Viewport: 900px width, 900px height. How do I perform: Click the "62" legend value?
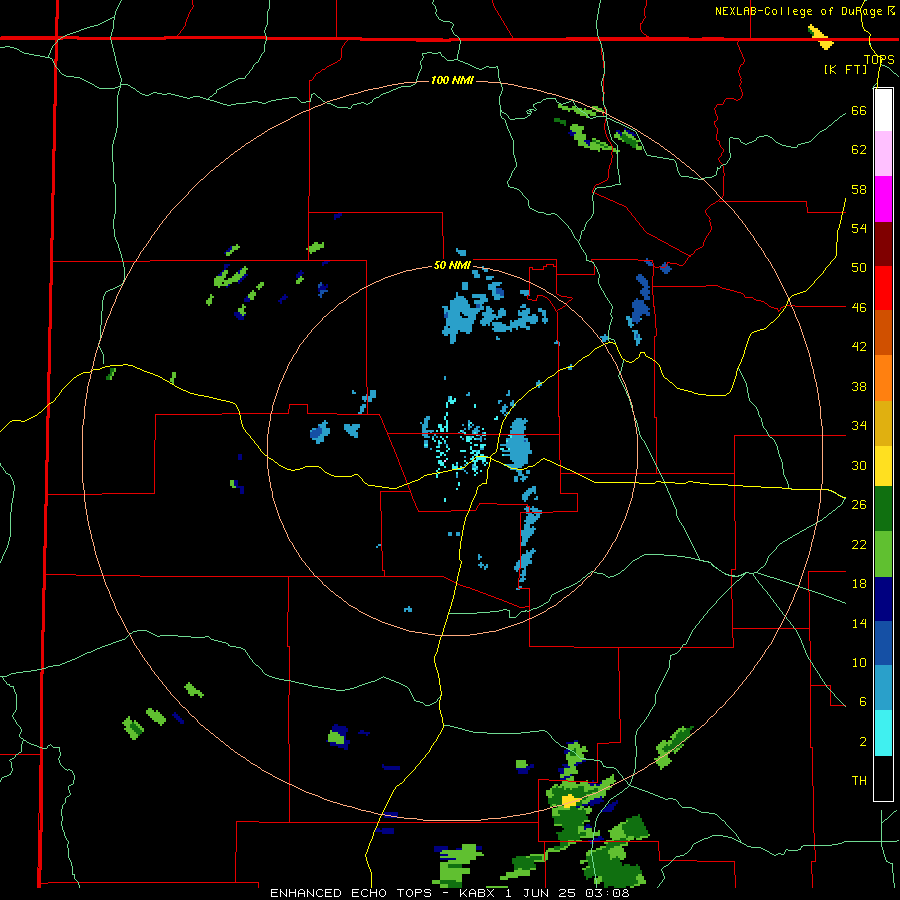tap(859, 150)
